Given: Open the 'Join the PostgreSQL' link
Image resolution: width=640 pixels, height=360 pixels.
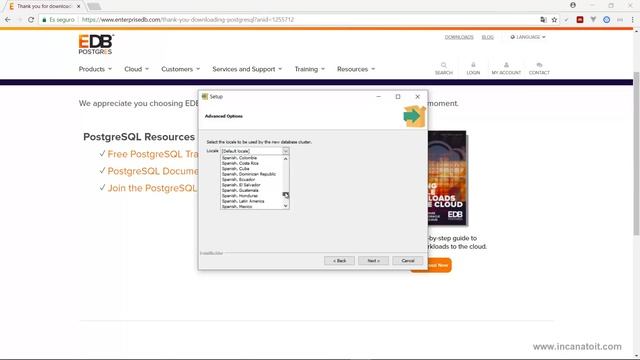Looking at the screenshot, I should point(152,188).
